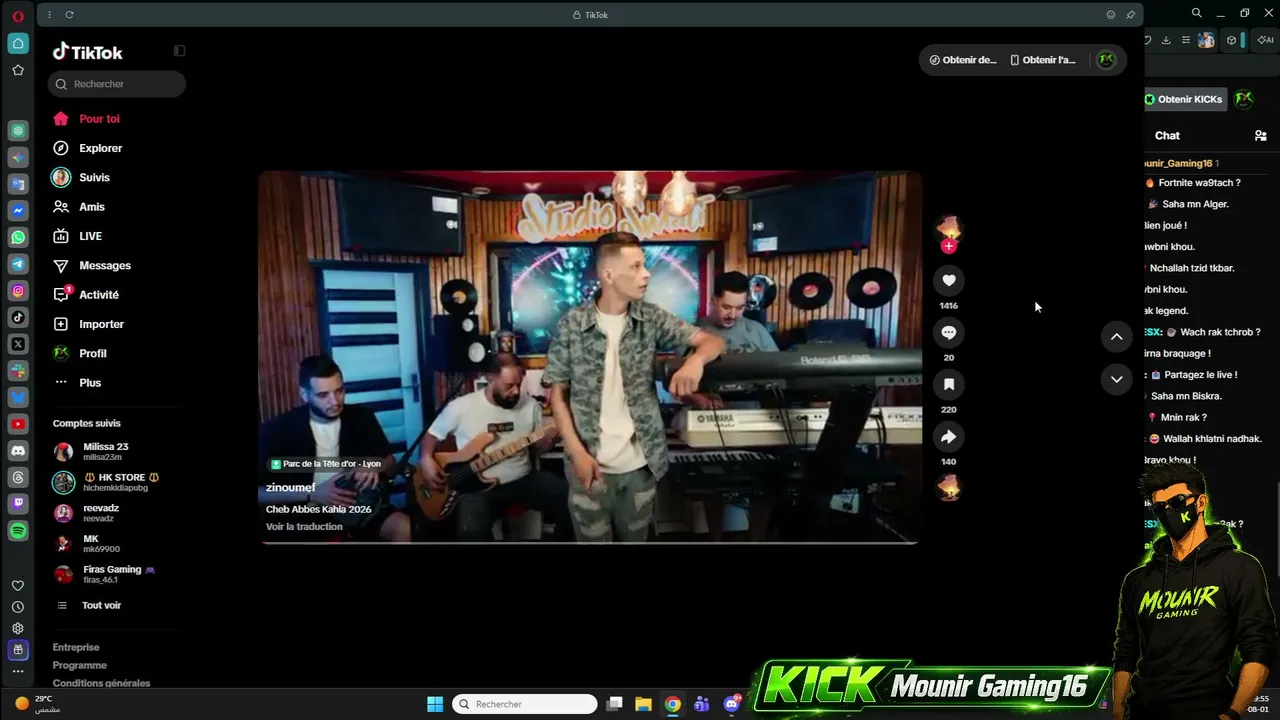
Task: Expand the Plus more options
Action: coord(78,383)
